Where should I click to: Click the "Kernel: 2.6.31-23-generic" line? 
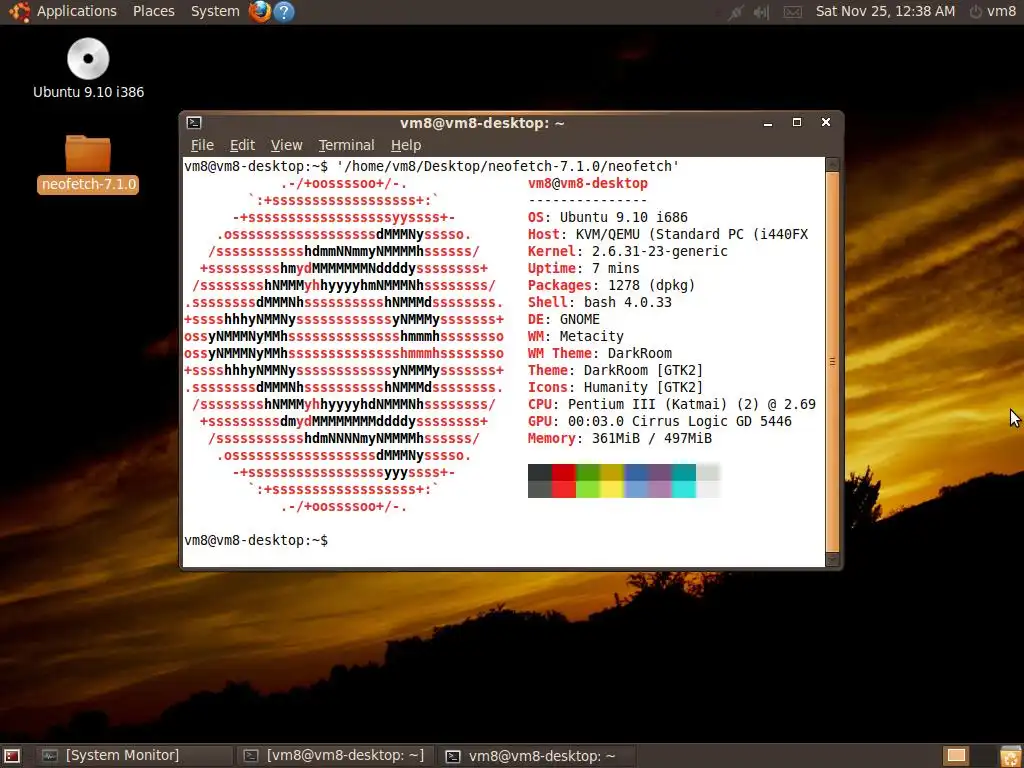tap(628, 251)
